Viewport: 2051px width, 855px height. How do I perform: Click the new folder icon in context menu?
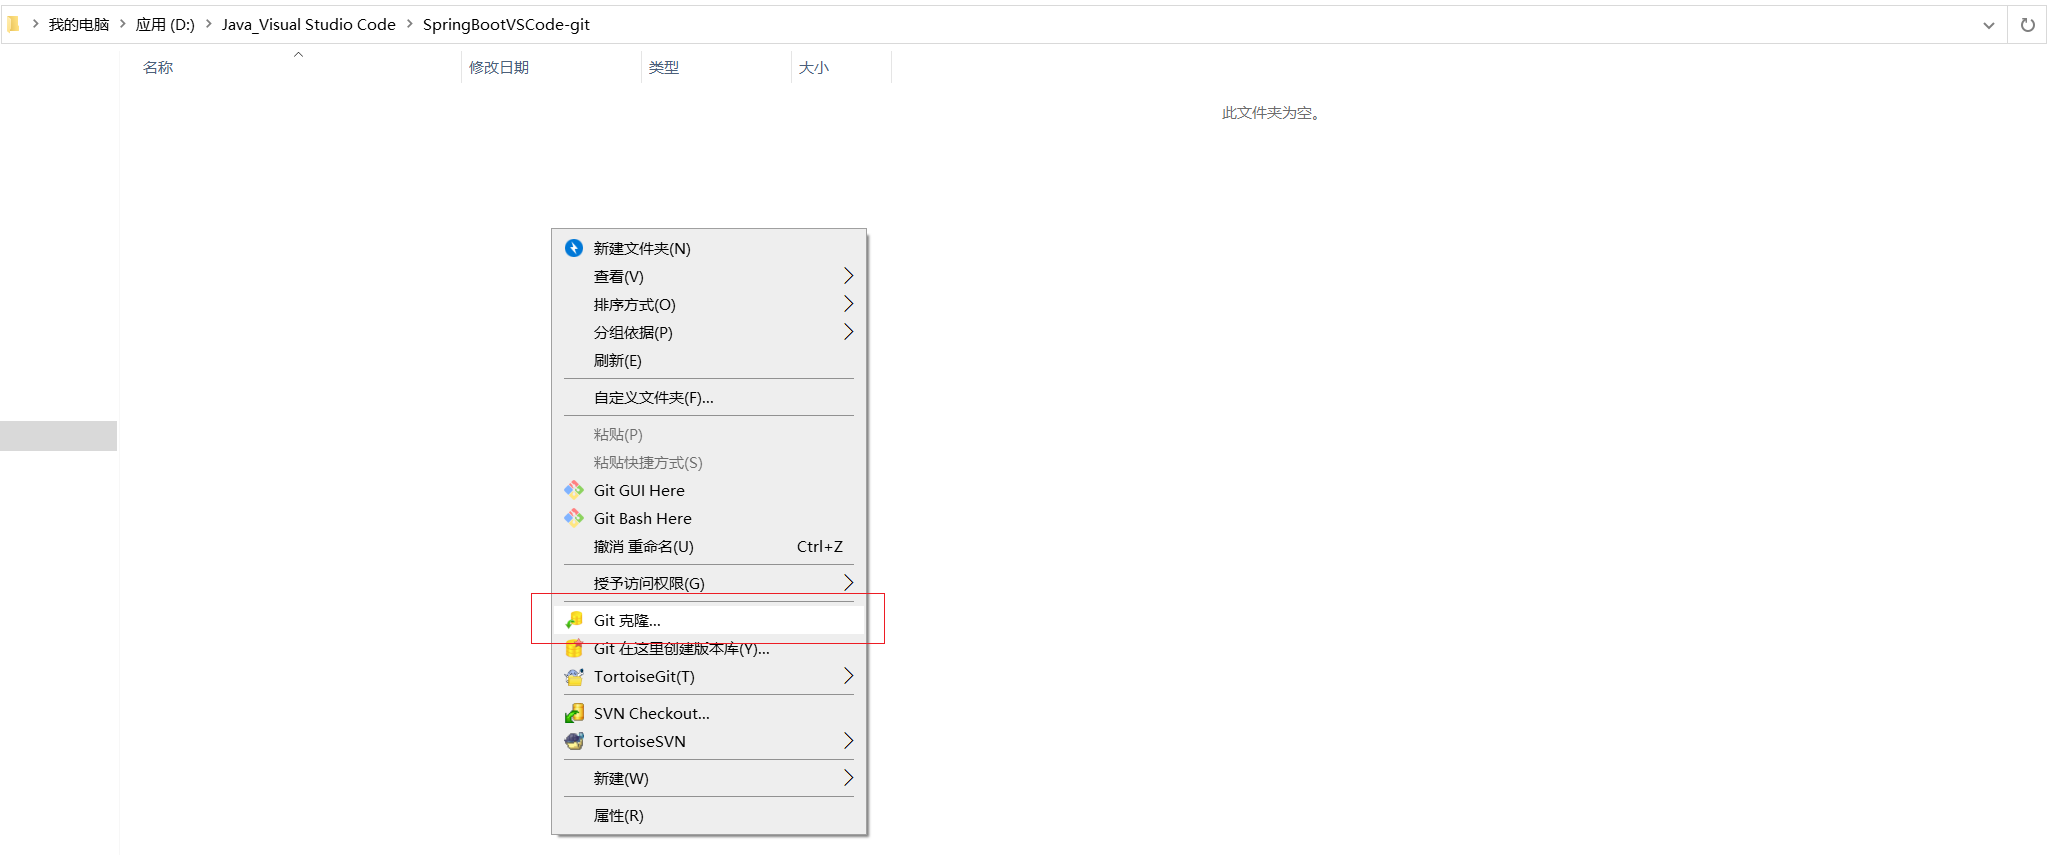(574, 248)
